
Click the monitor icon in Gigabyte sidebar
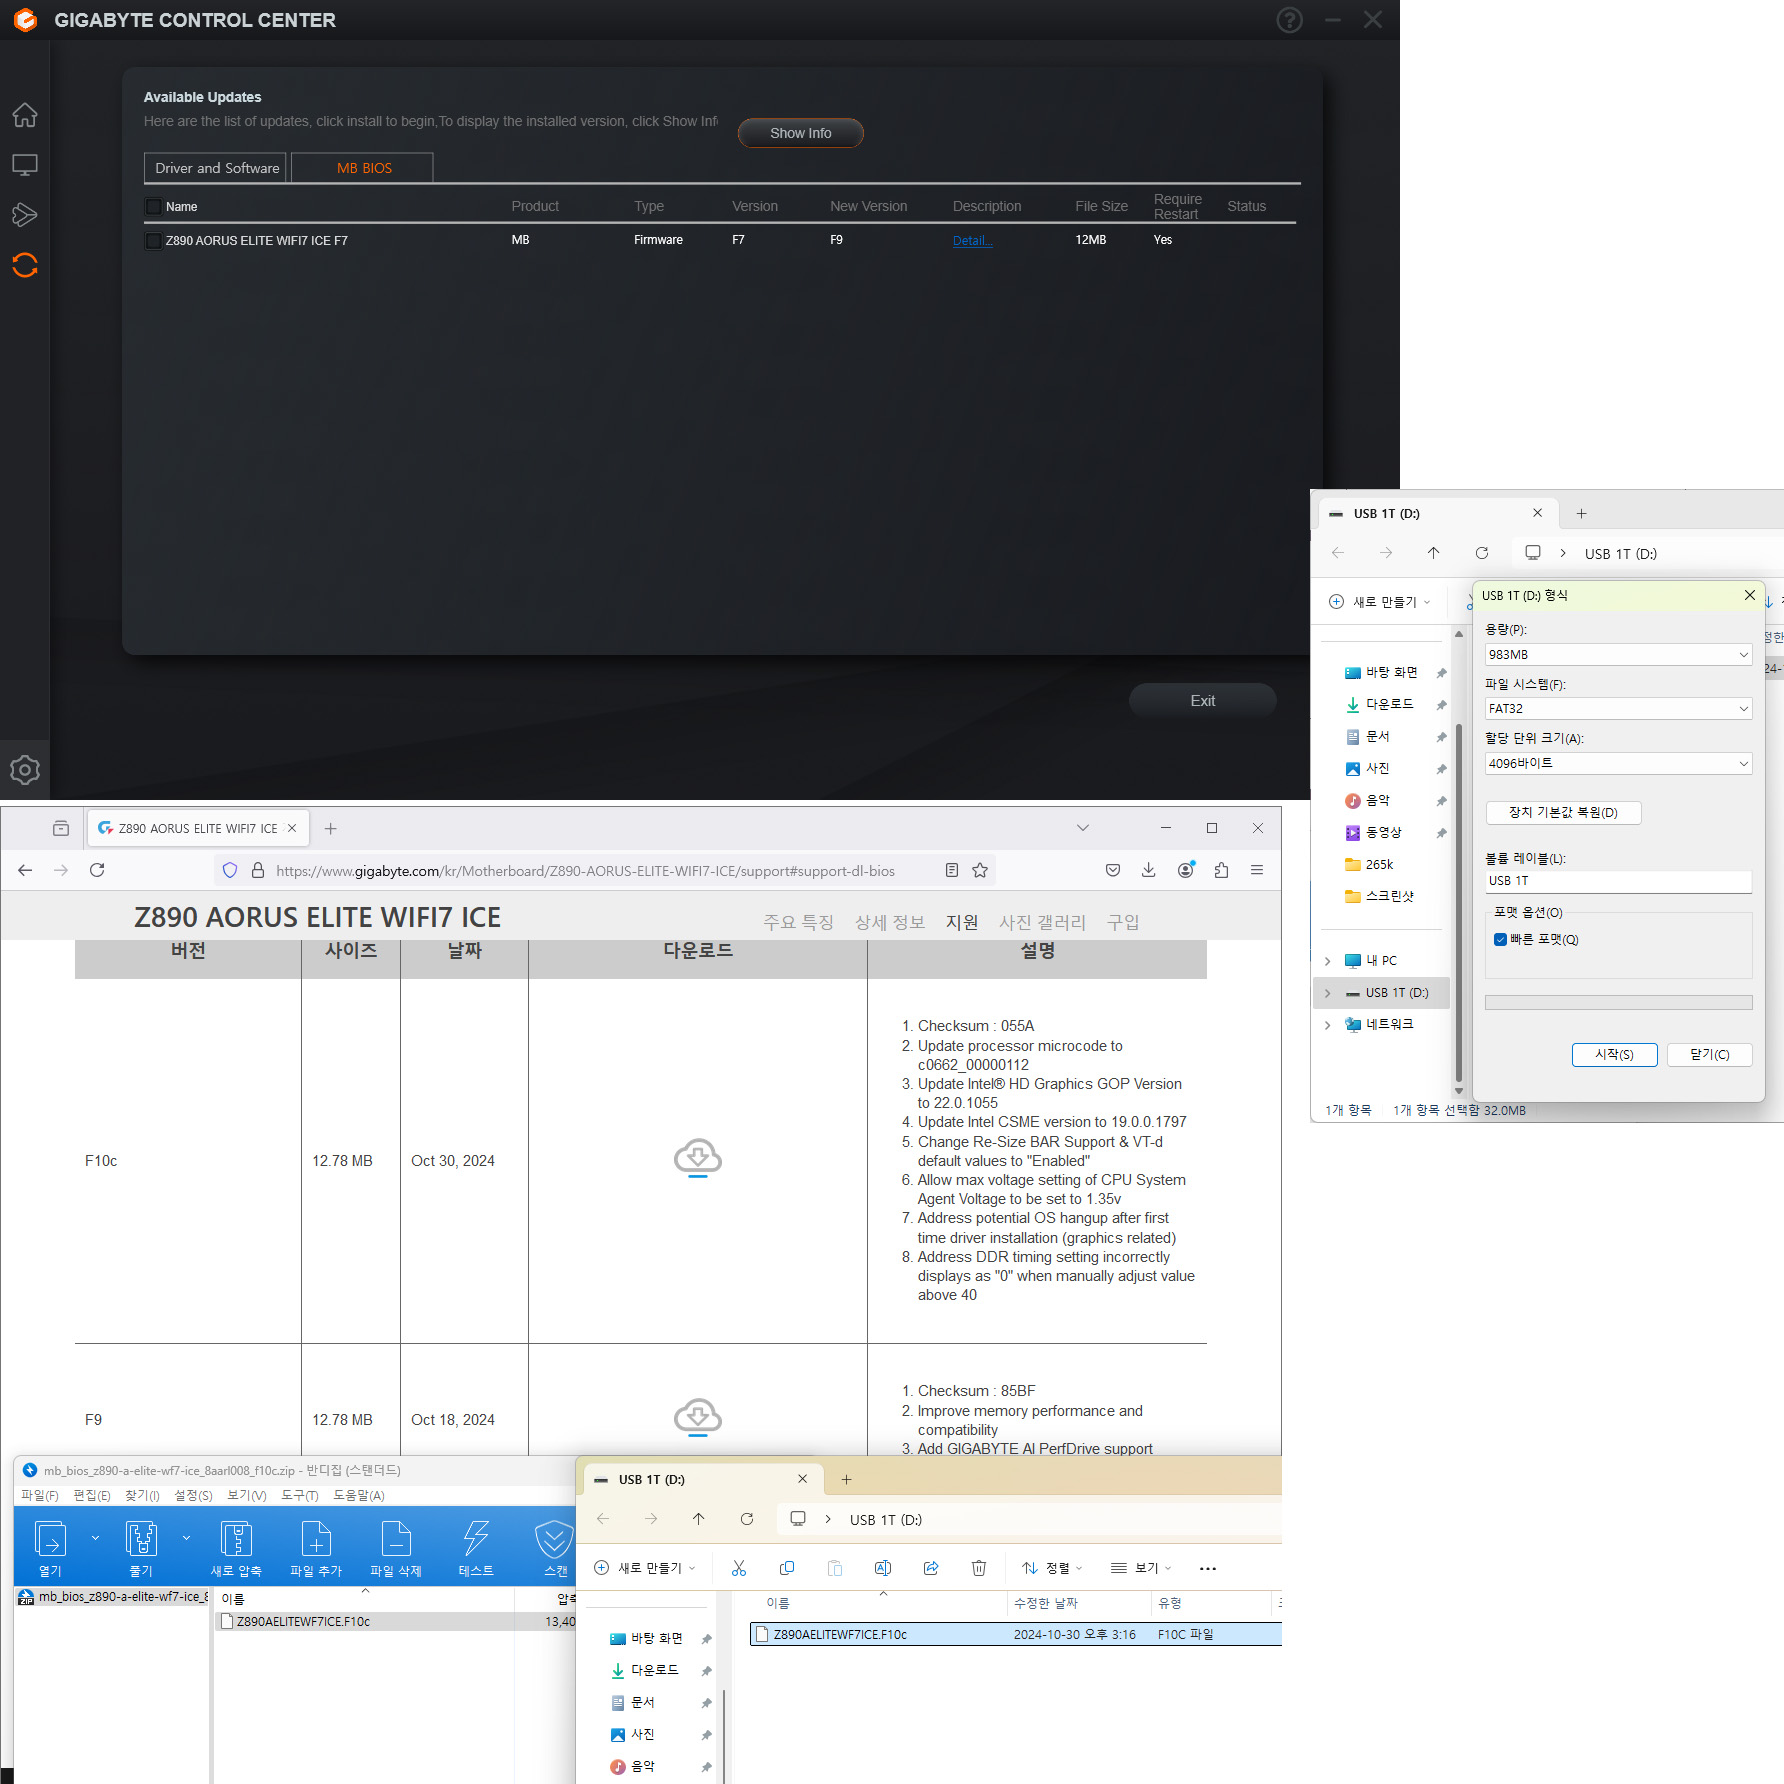[25, 165]
